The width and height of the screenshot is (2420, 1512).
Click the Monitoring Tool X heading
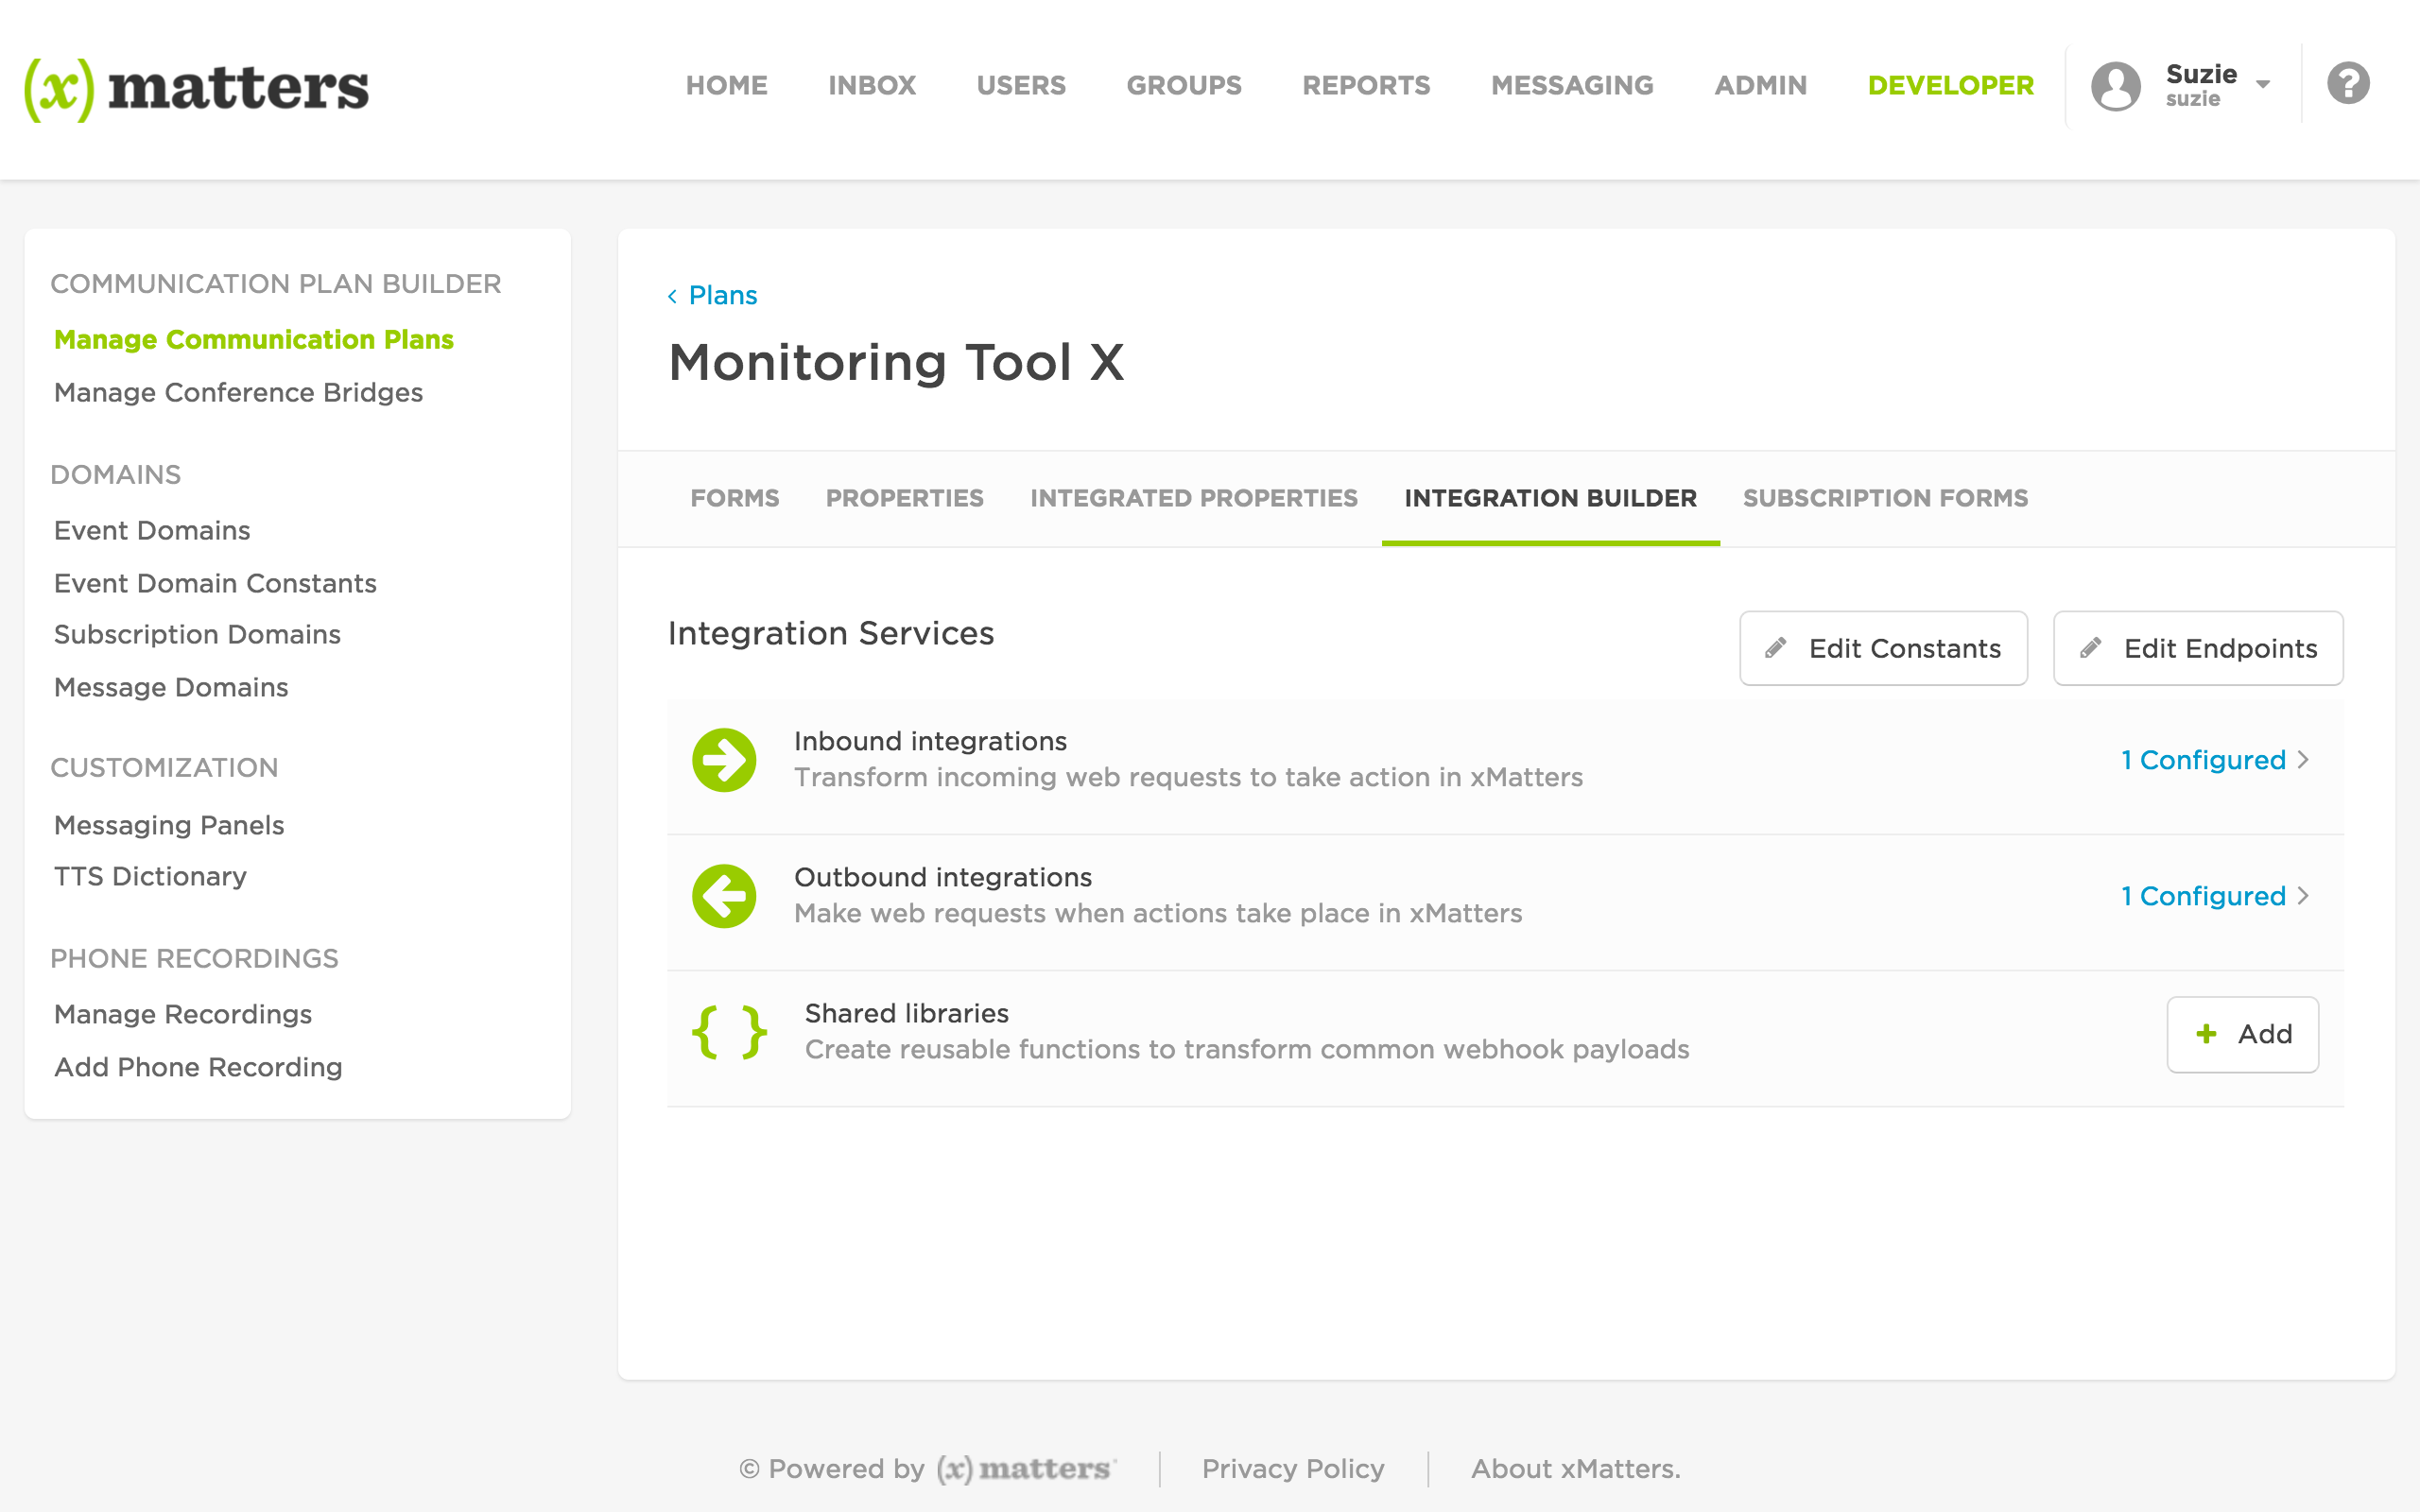897,362
